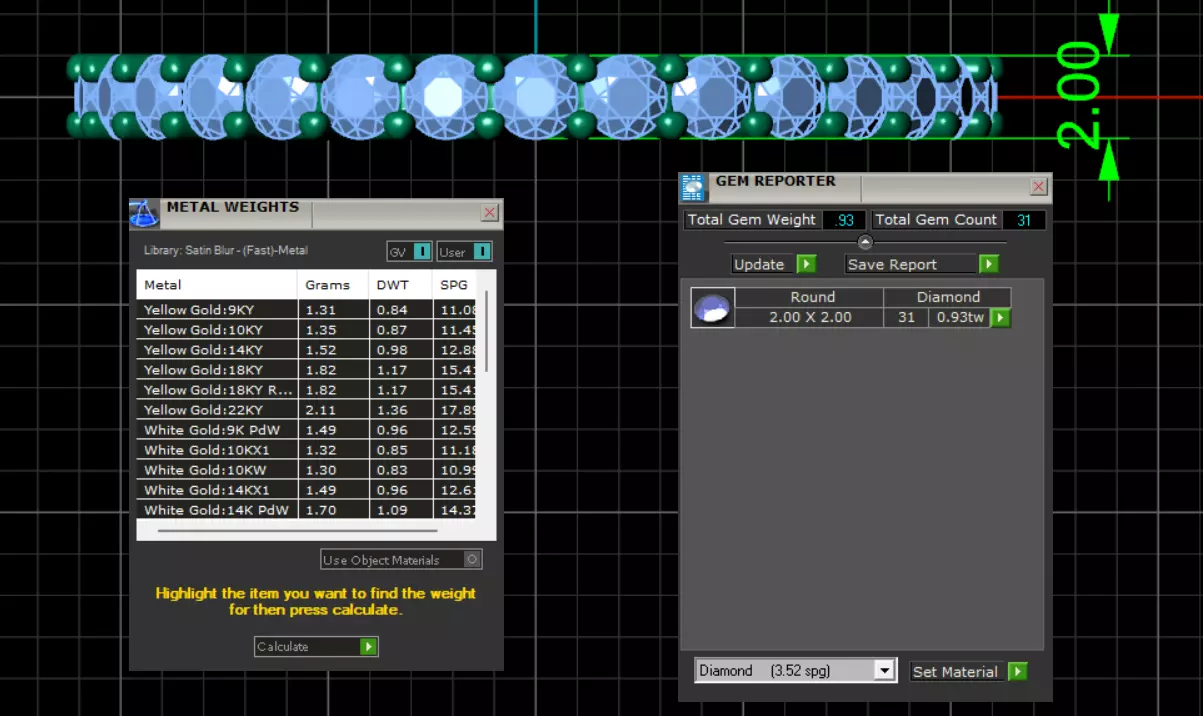
Task: Click the horizontal scrollbar under the metal list
Action: pyautogui.click(x=297, y=530)
